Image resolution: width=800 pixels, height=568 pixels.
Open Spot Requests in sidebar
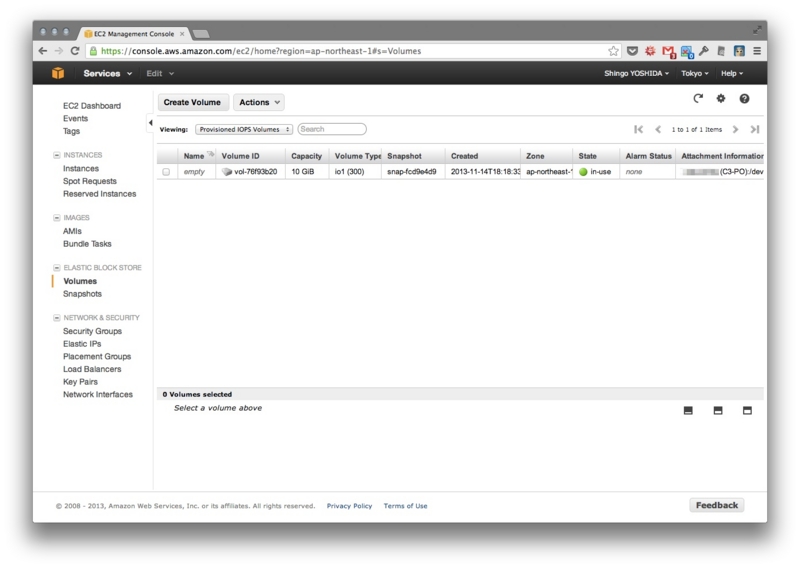[x=90, y=181]
